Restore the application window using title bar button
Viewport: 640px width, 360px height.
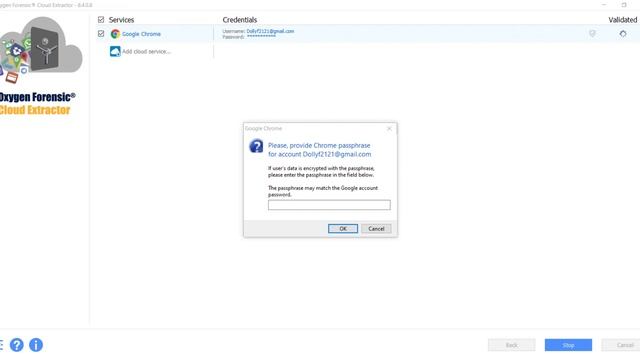pos(624,5)
